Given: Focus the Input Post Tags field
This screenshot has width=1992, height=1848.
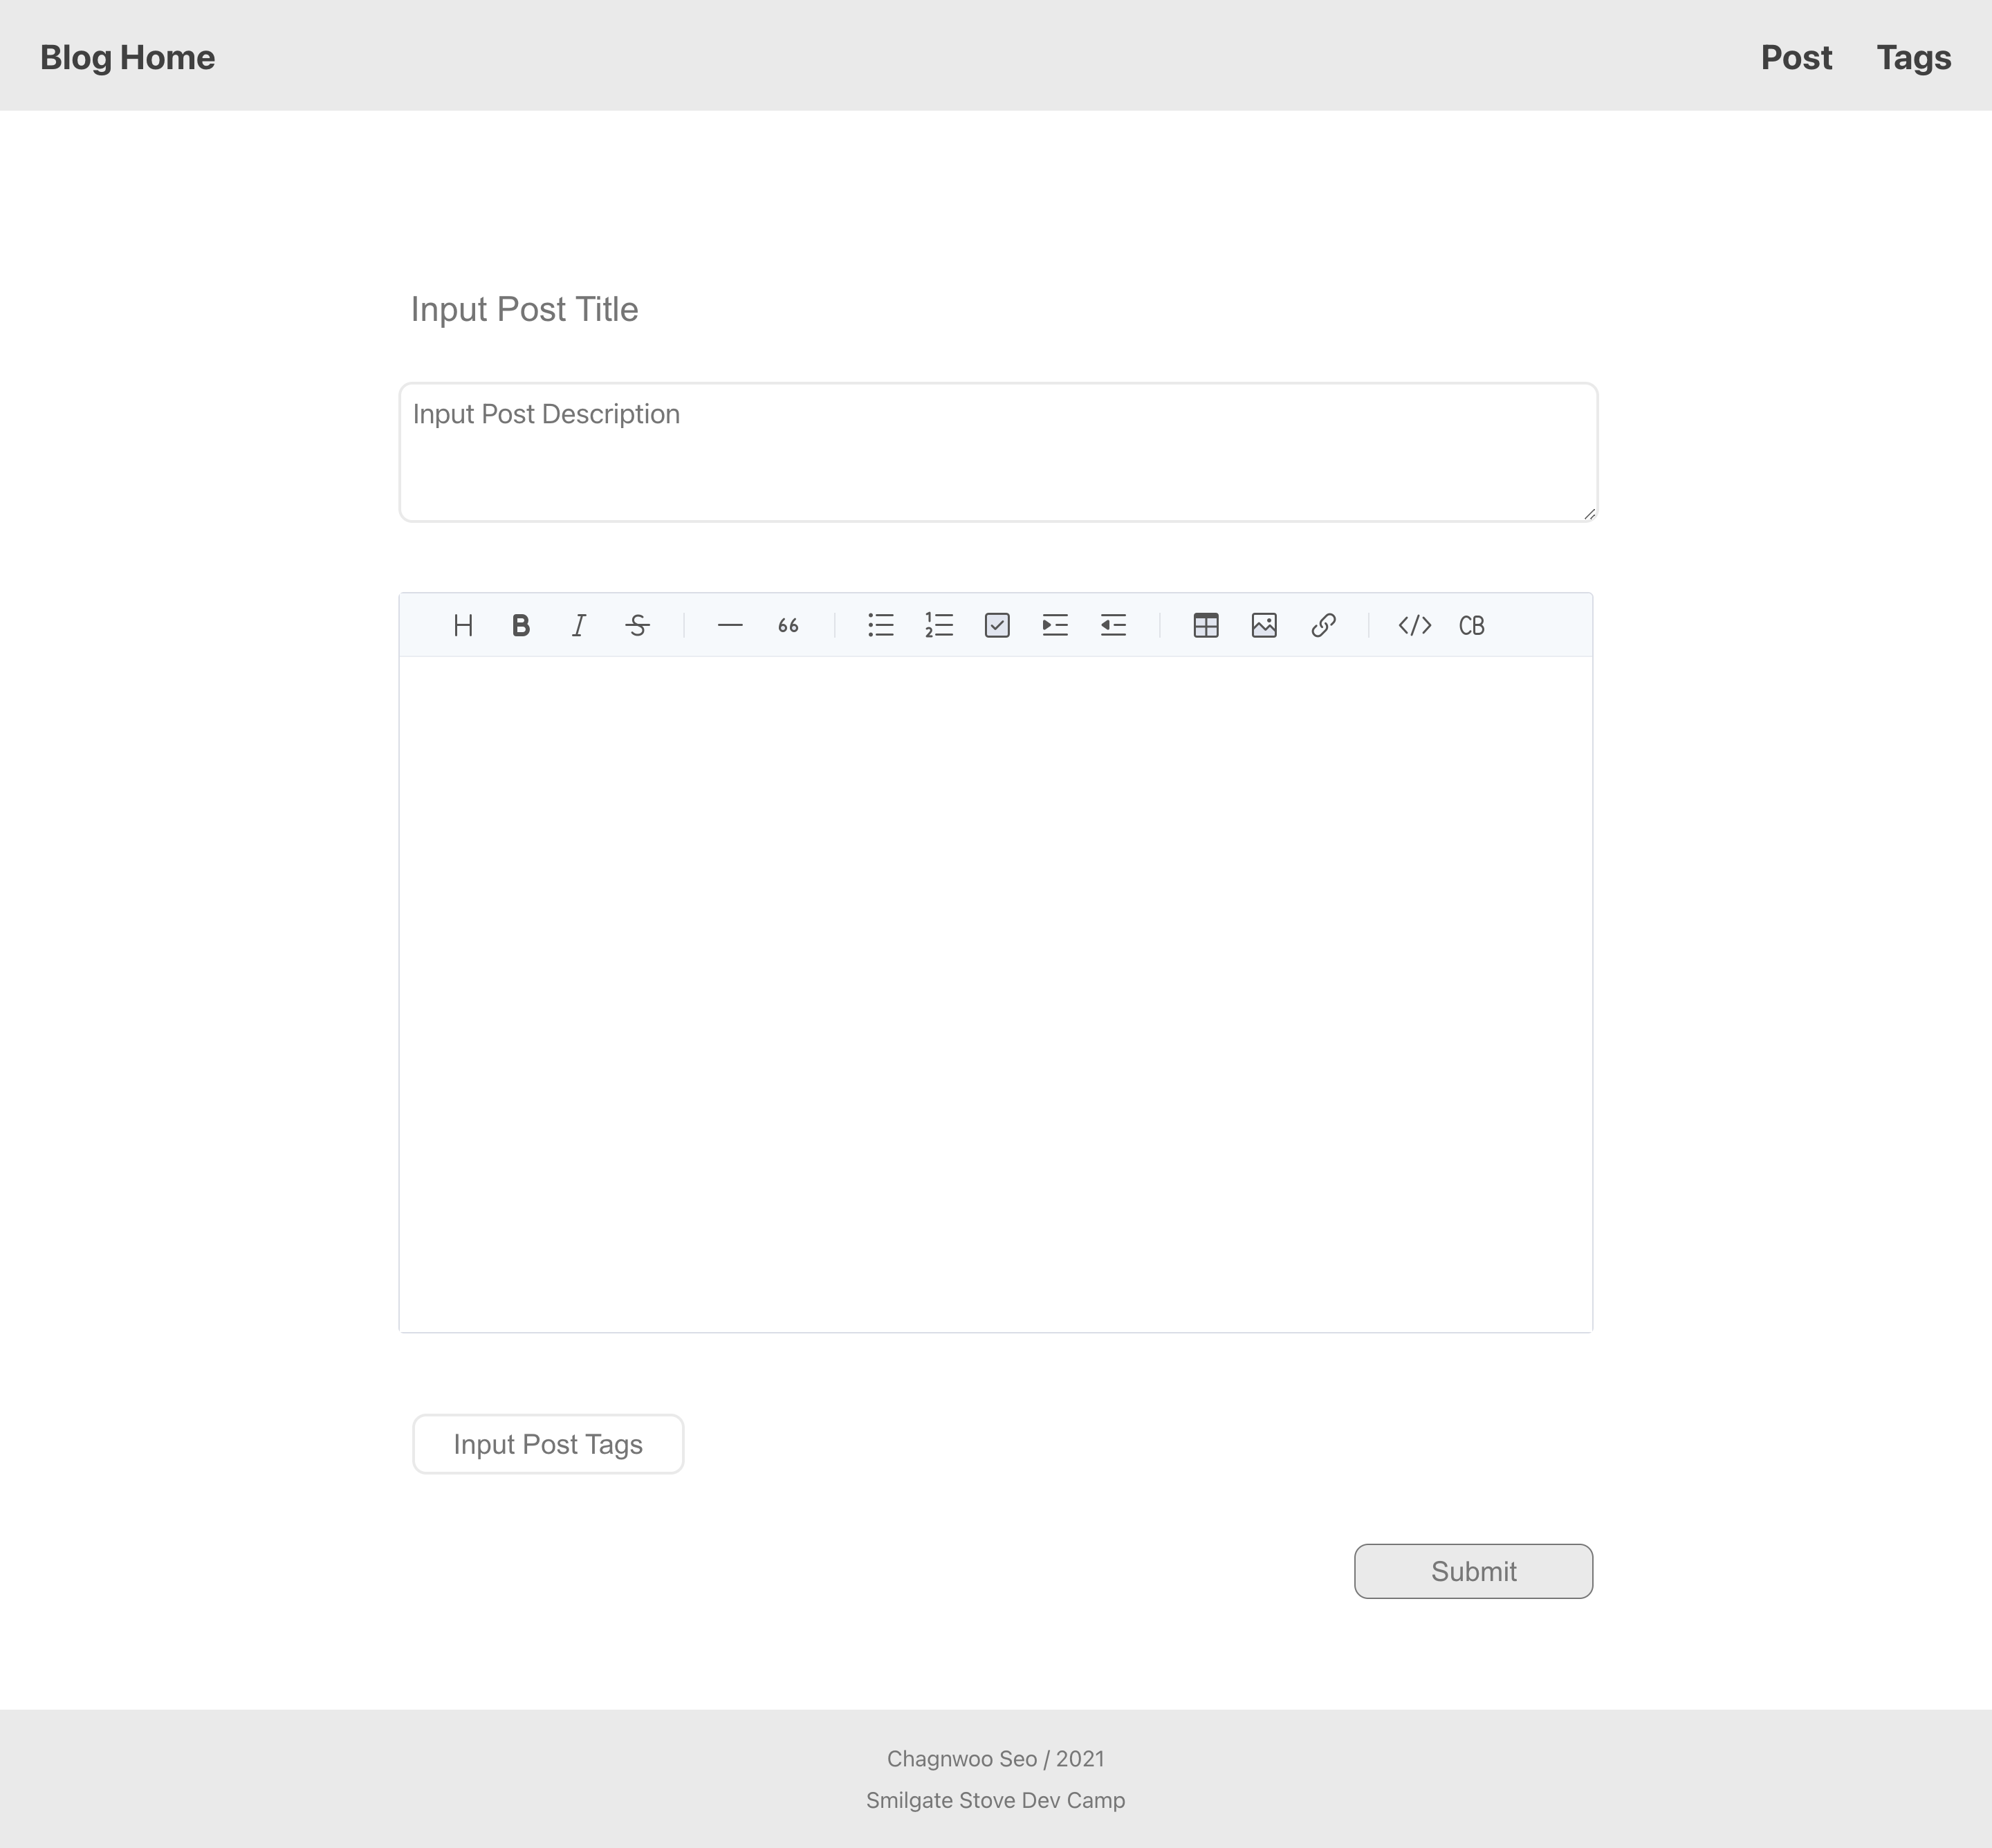Looking at the screenshot, I should [548, 1444].
